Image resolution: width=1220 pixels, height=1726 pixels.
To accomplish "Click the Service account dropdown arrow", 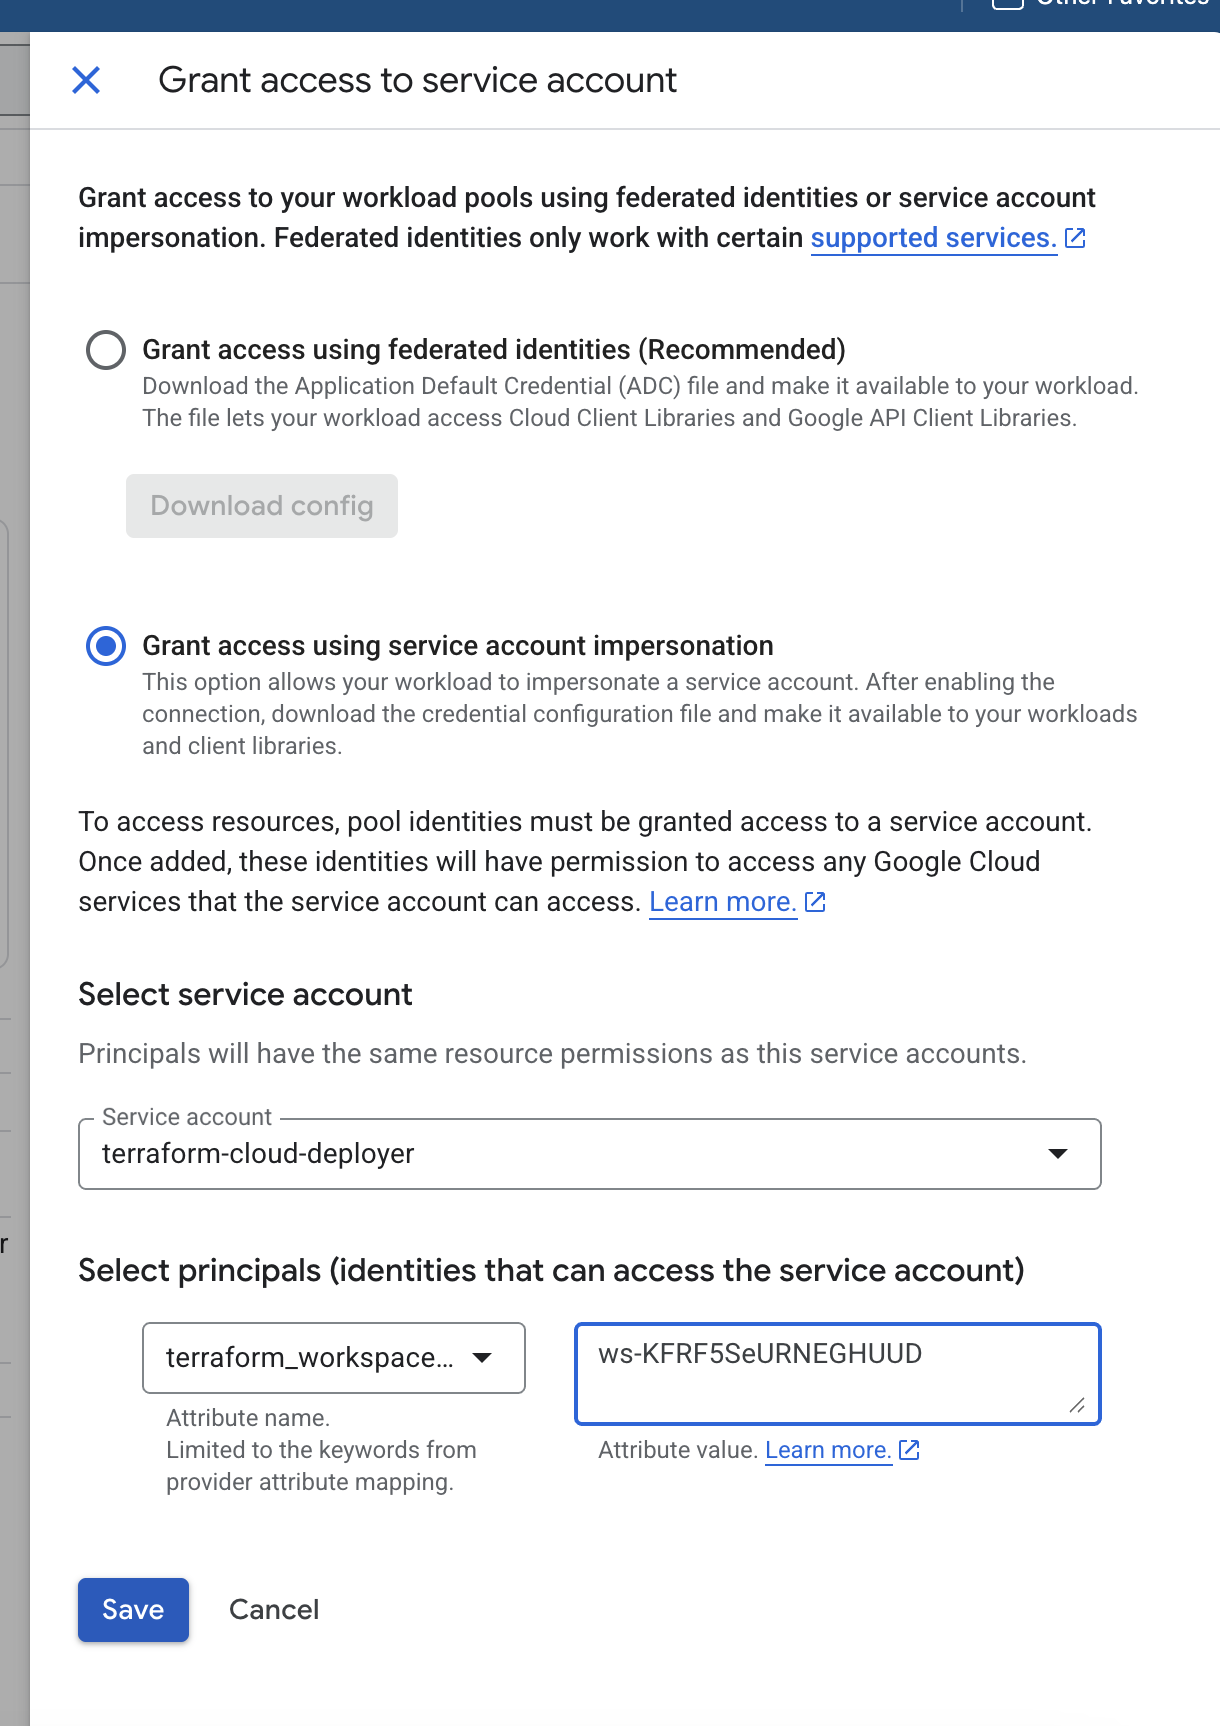I will coord(1059,1154).
